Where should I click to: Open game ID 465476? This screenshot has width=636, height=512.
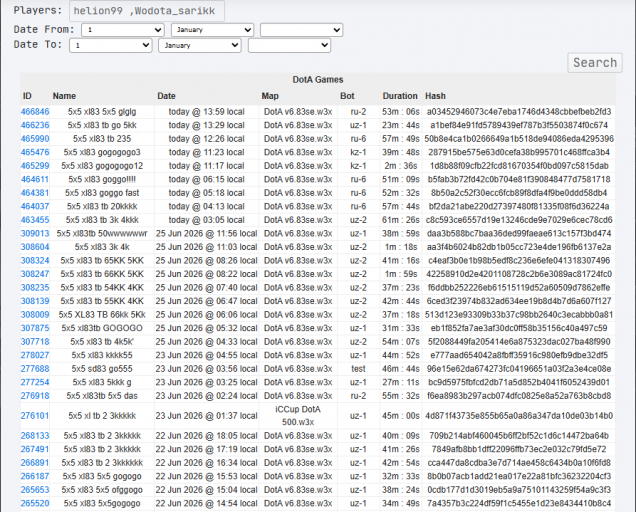pyautogui.click(x=35, y=153)
